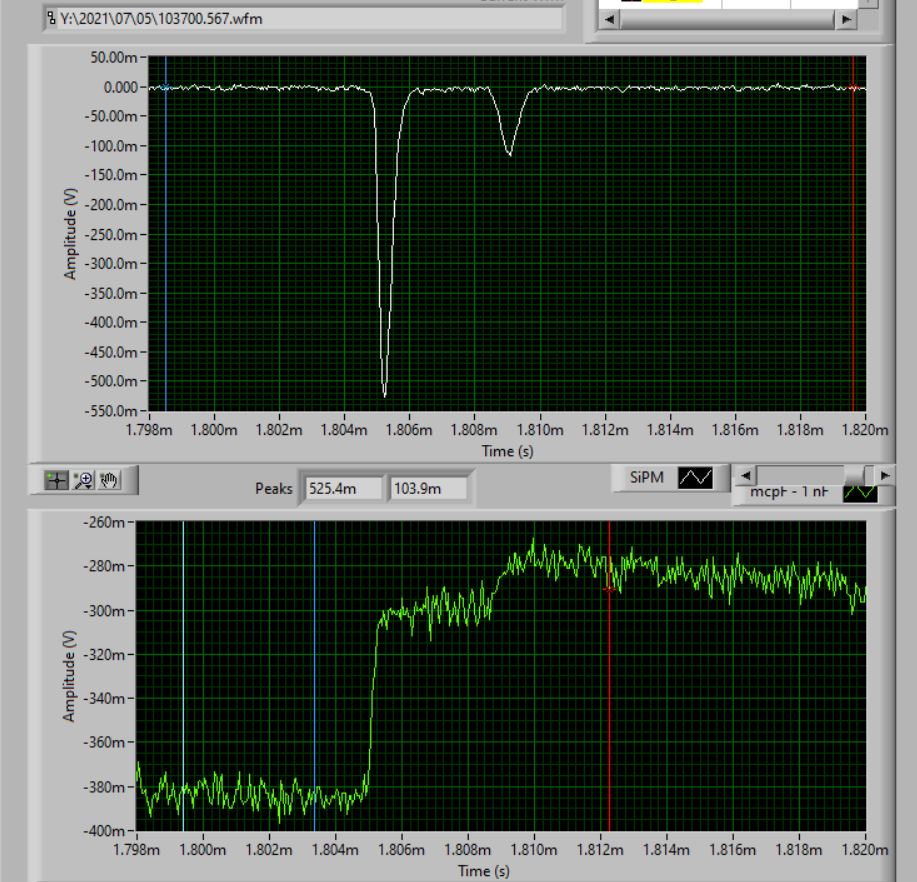This screenshot has height=882, width=917.
Task: Click top graph Y-axis tick -300.0m
Action: pos(111,264)
